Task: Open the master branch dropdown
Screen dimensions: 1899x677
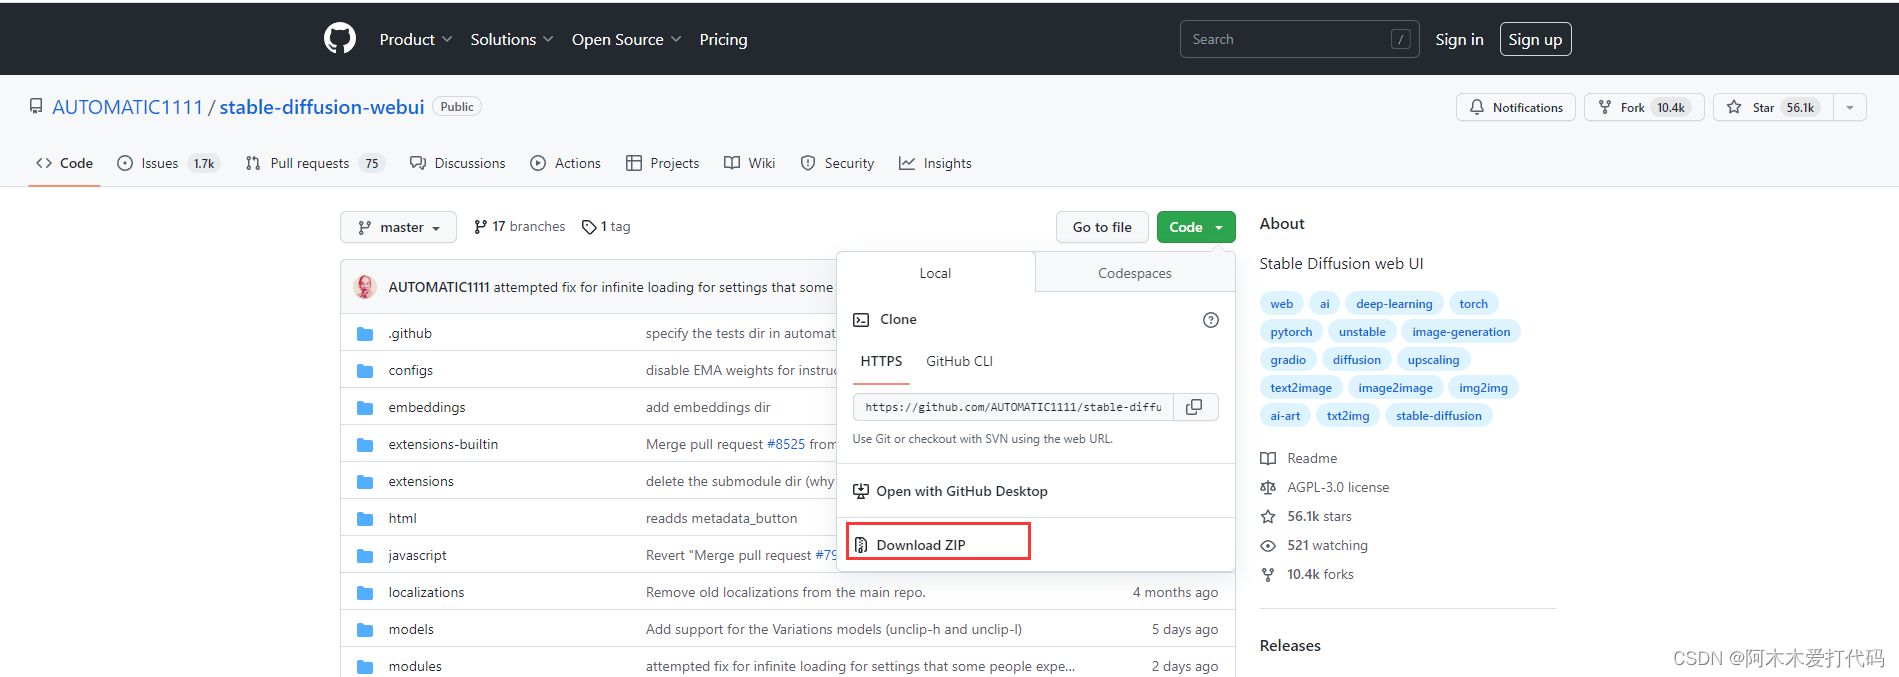Action: pyautogui.click(x=399, y=227)
